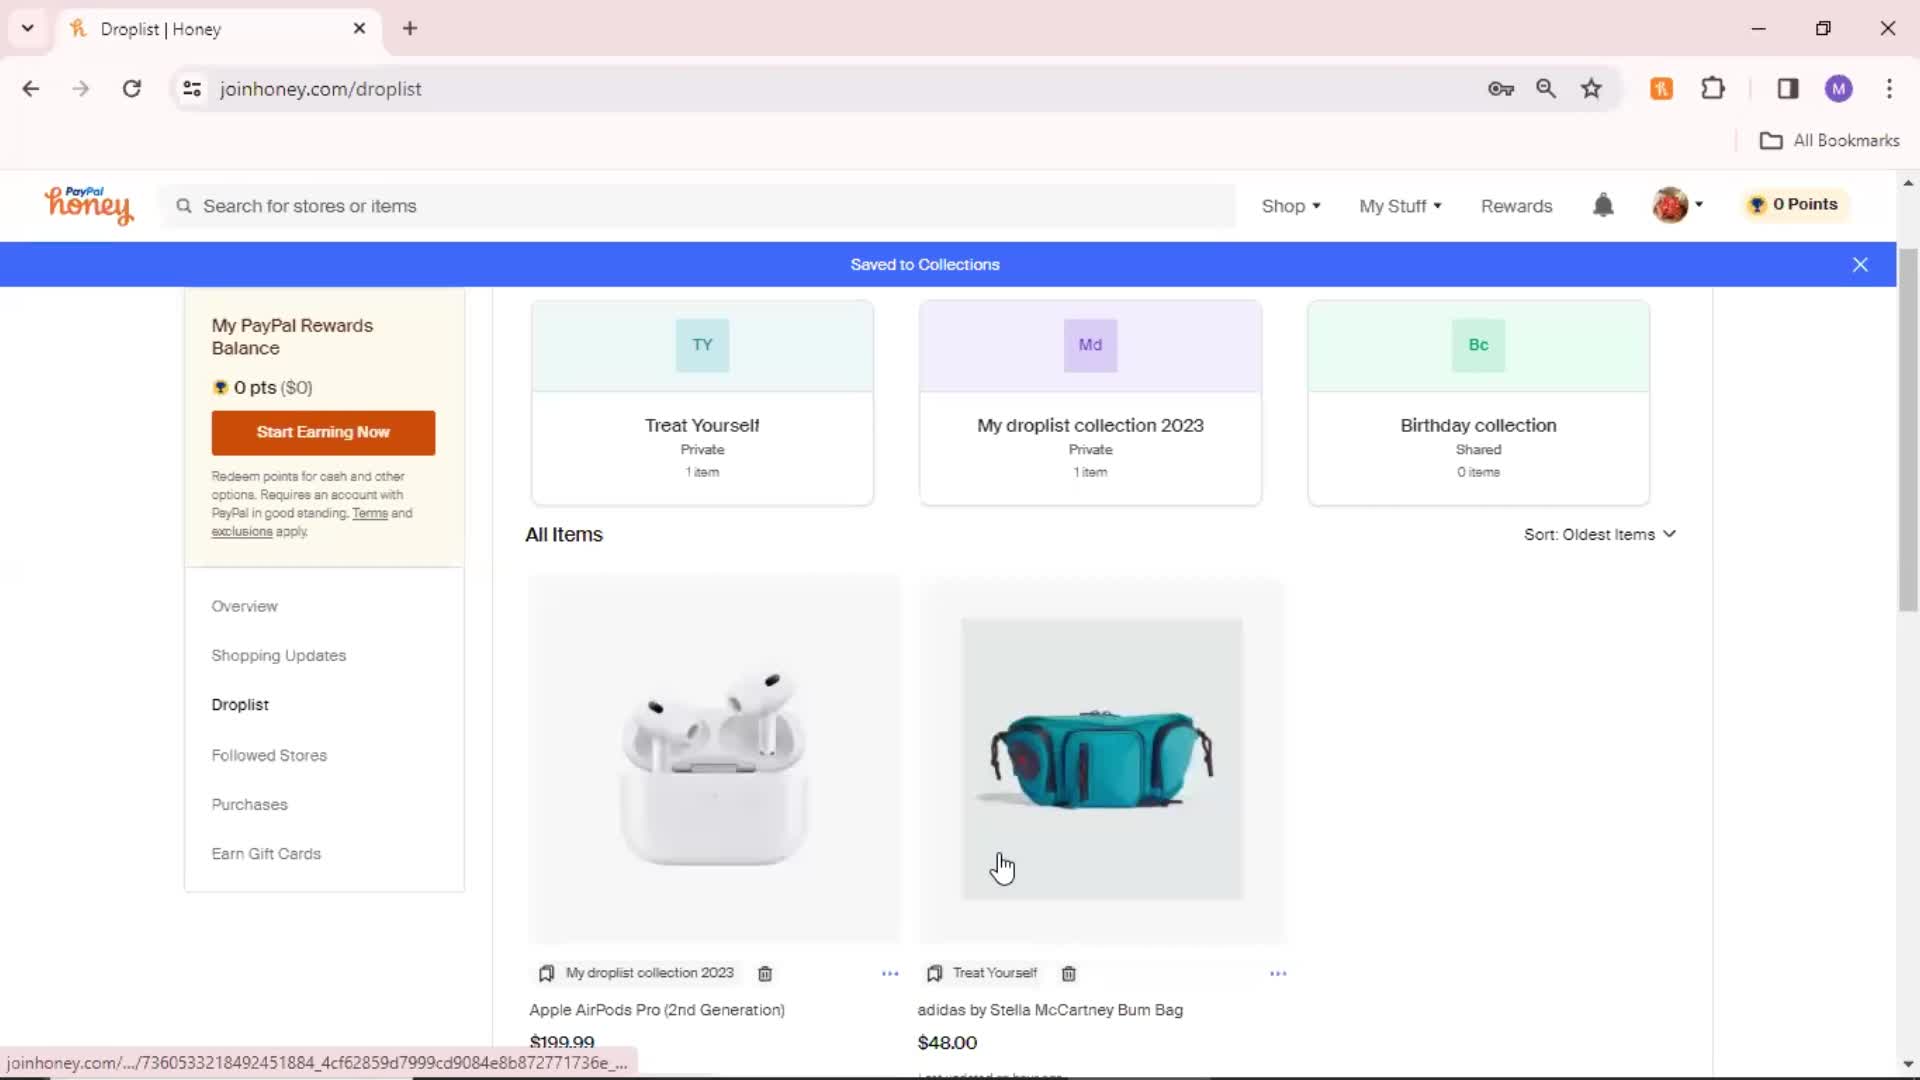This screenshot has height=1080, width=1920.
Task: Open Shopping Updates in sidebar
Action: click(x=278, y=656)
